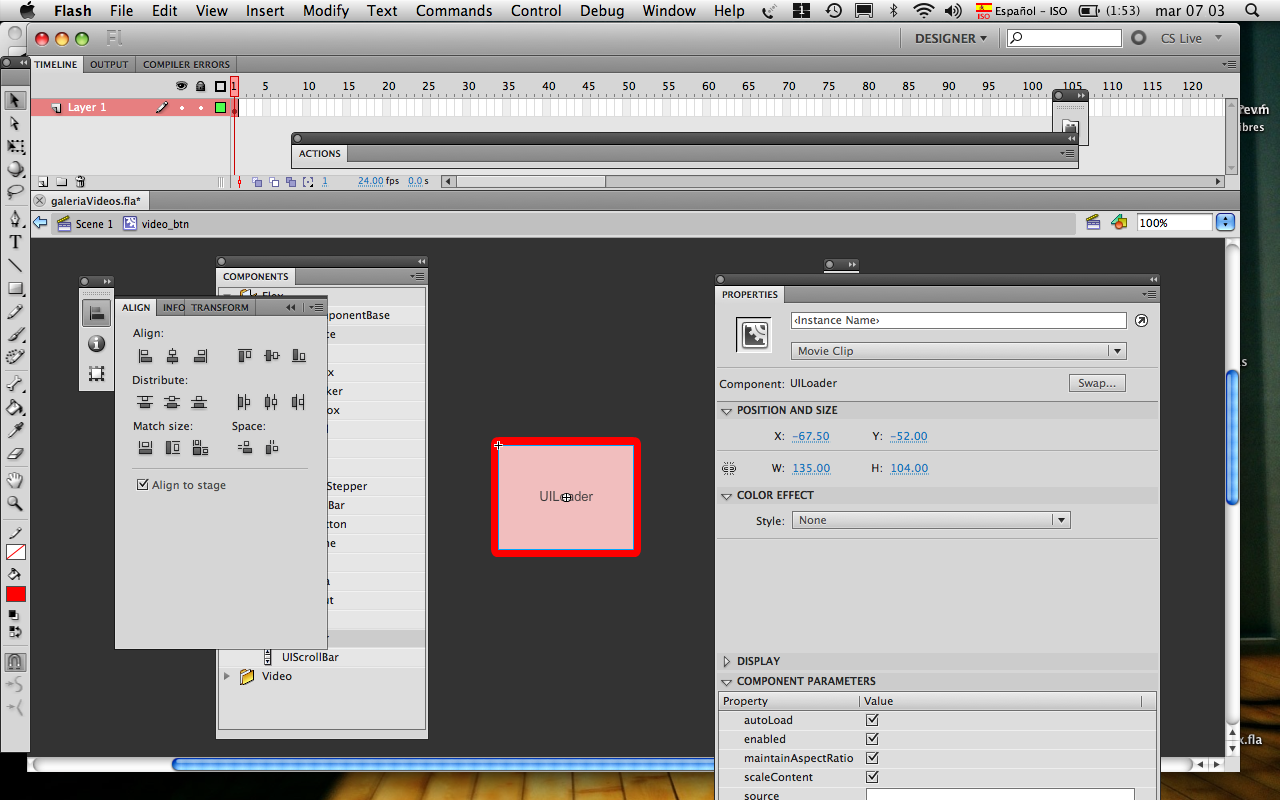Screen dimensions: 1280x800
Task: Click the Edit Symbols icon near zoom box
Action: pyautogui.click(x=1118, y=223)
